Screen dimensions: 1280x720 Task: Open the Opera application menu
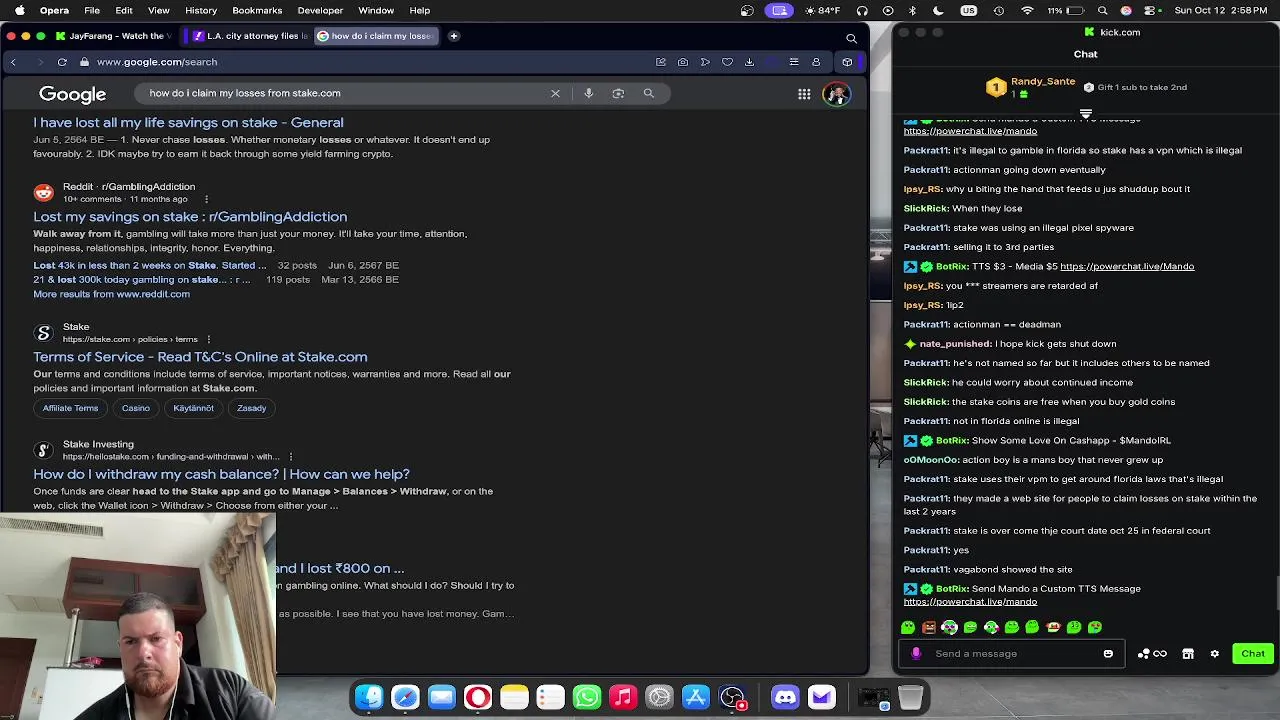54,10
